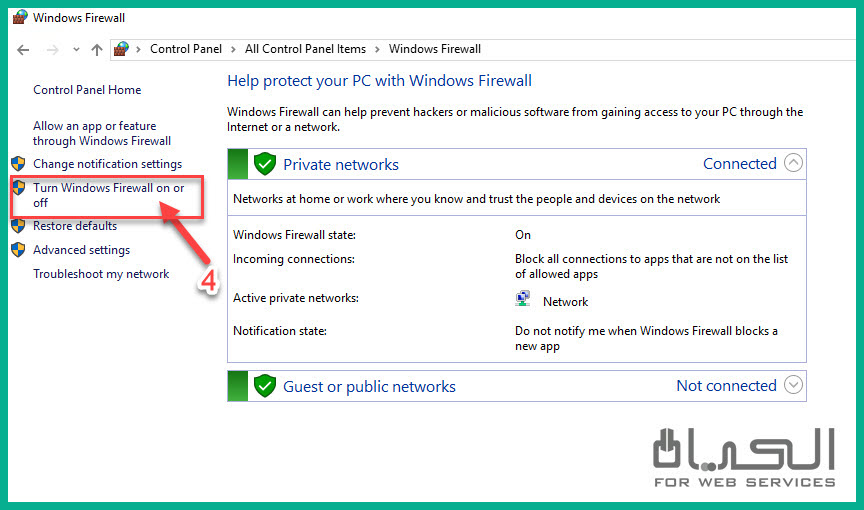Click the Up to parent folder arrow

tap(97, 49)
